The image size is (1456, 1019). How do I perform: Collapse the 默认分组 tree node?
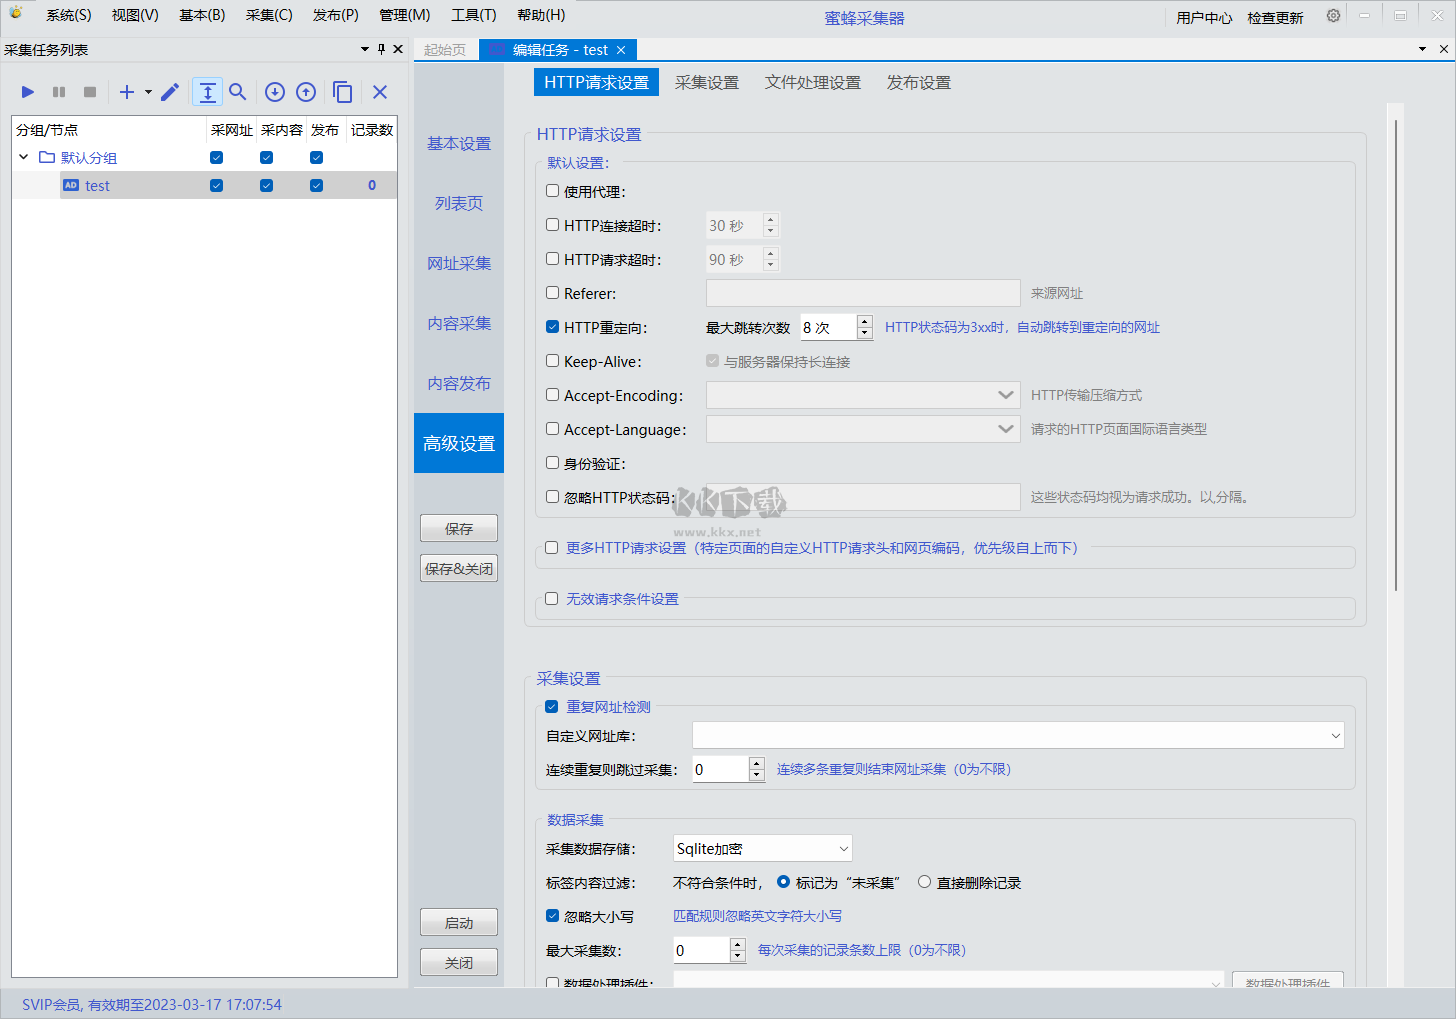coord(22,157)
